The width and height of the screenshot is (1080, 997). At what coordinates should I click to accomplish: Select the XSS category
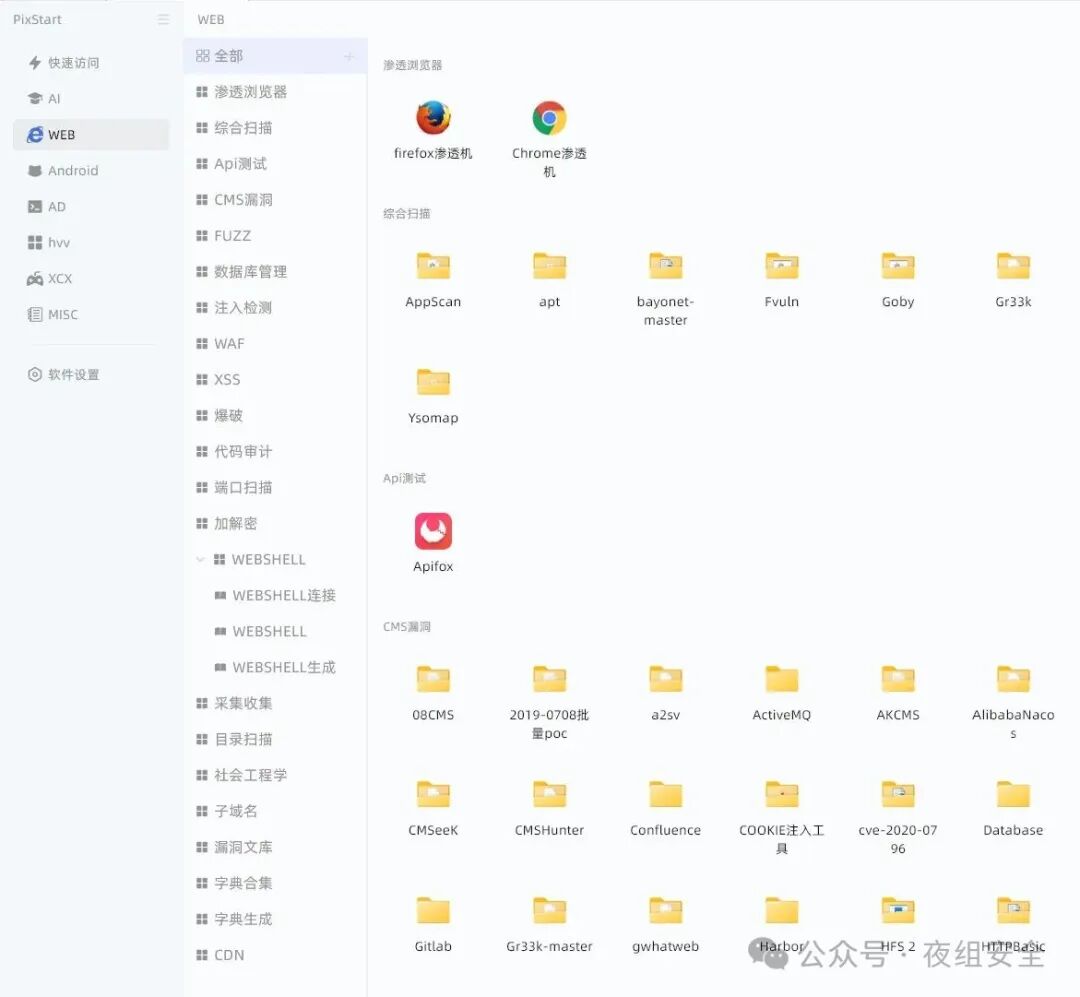[276, 380]
